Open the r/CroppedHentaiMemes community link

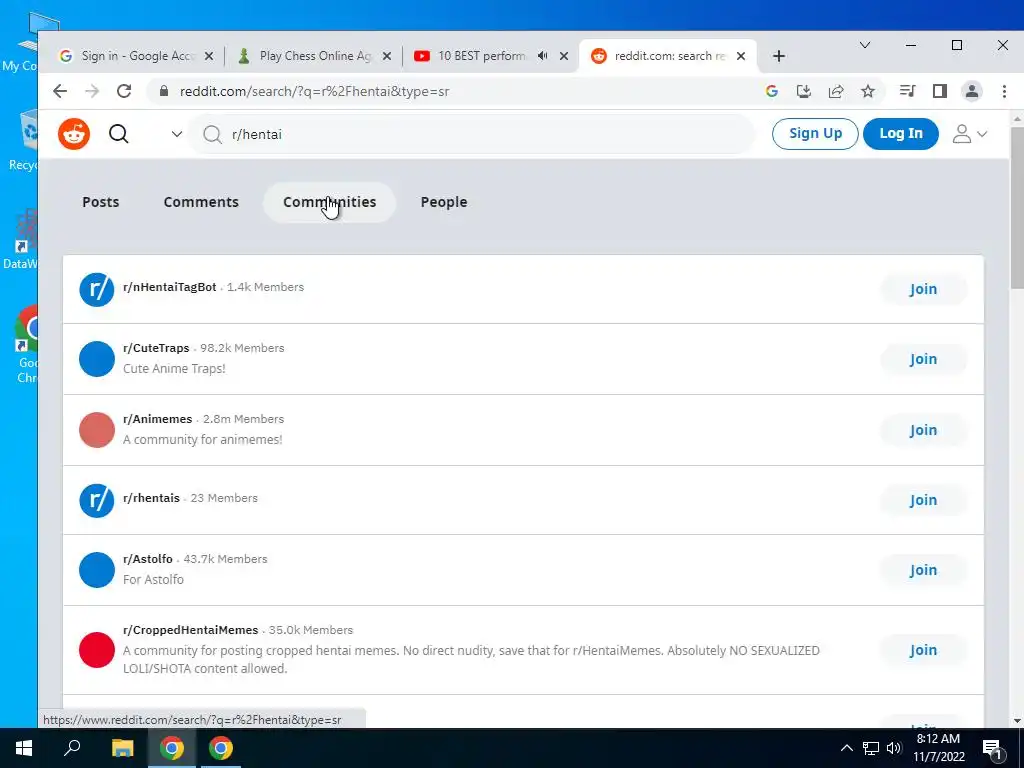tap(191, 630)
